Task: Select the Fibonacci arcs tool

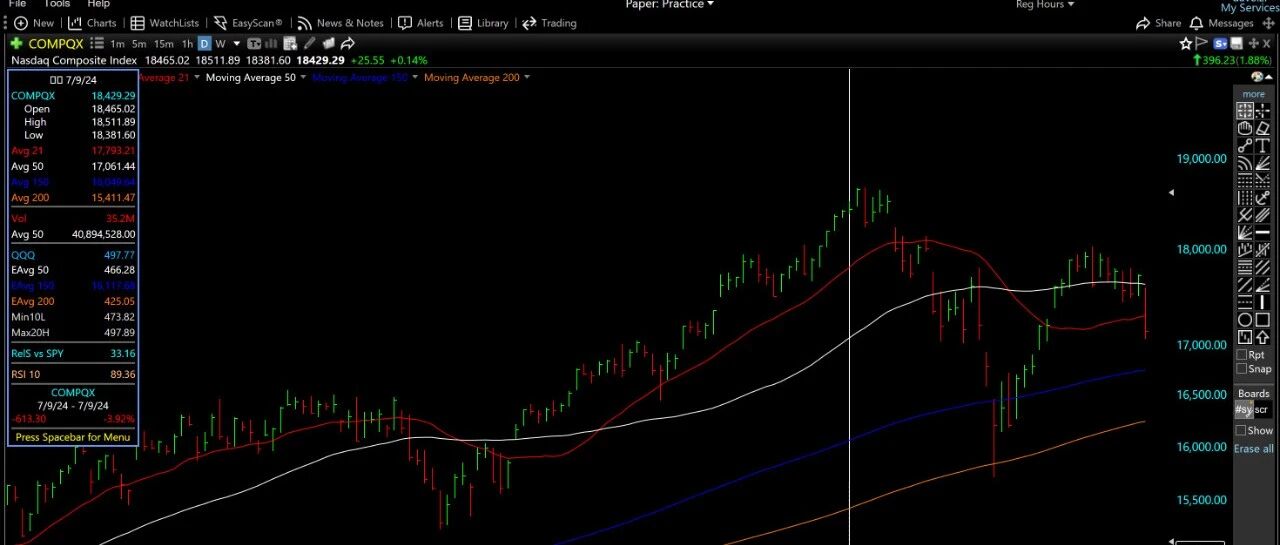Action: (x=1245, y=163)
